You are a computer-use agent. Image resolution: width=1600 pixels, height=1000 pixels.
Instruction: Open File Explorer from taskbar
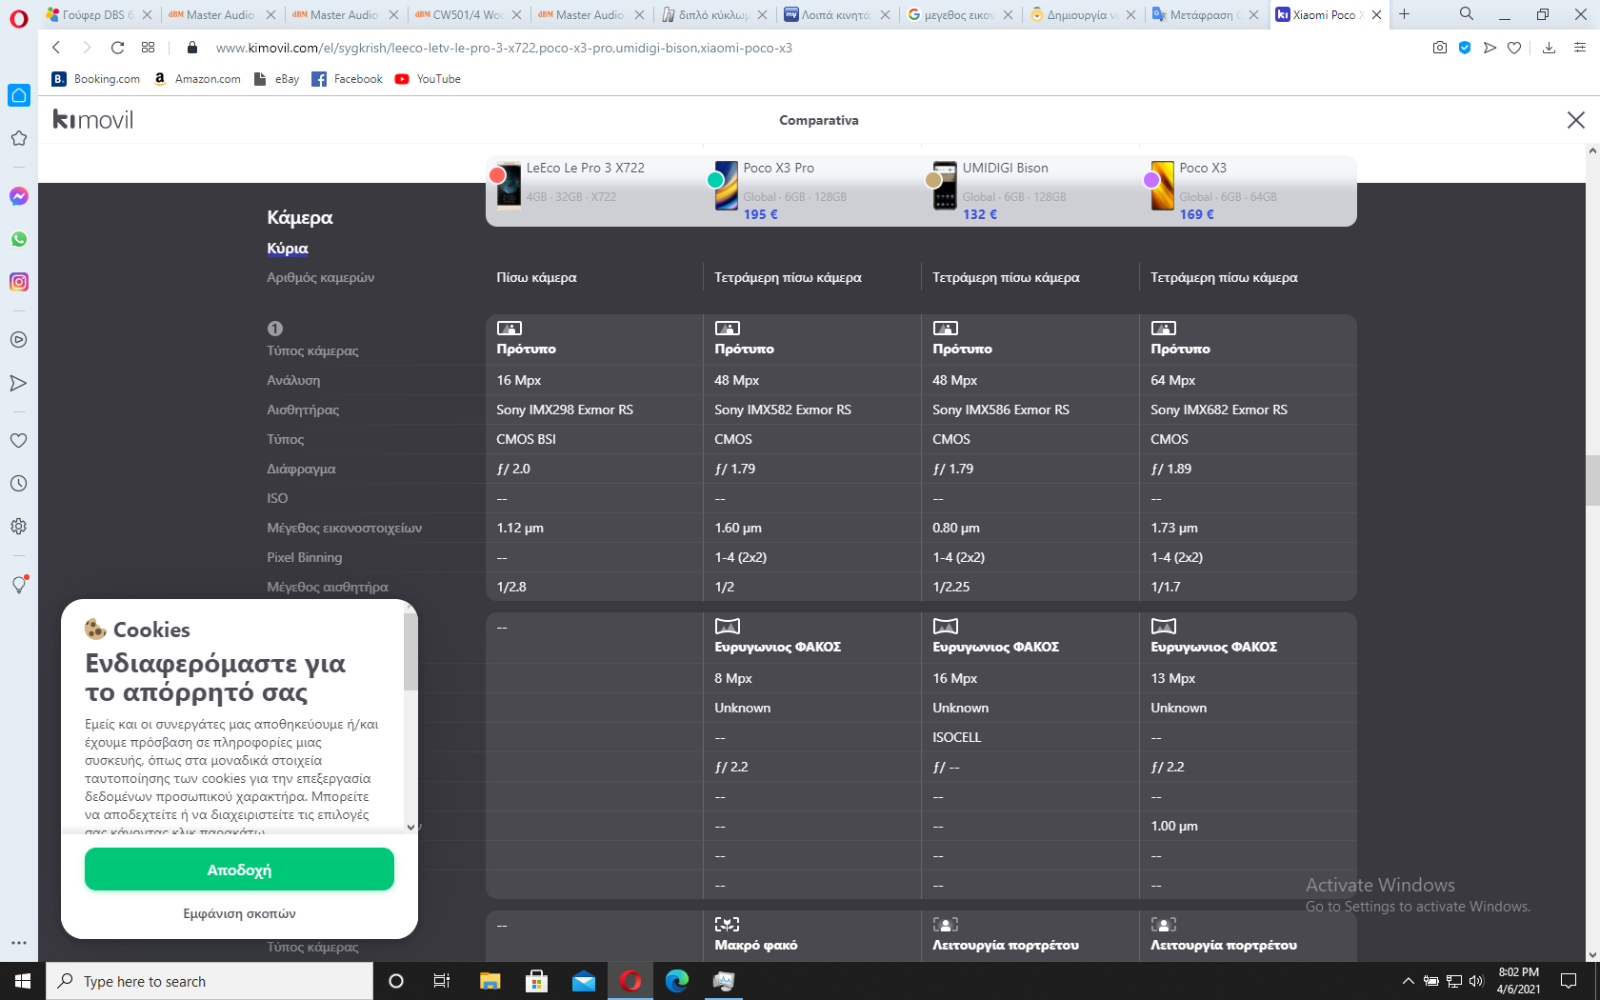click(x=490, y=981)
